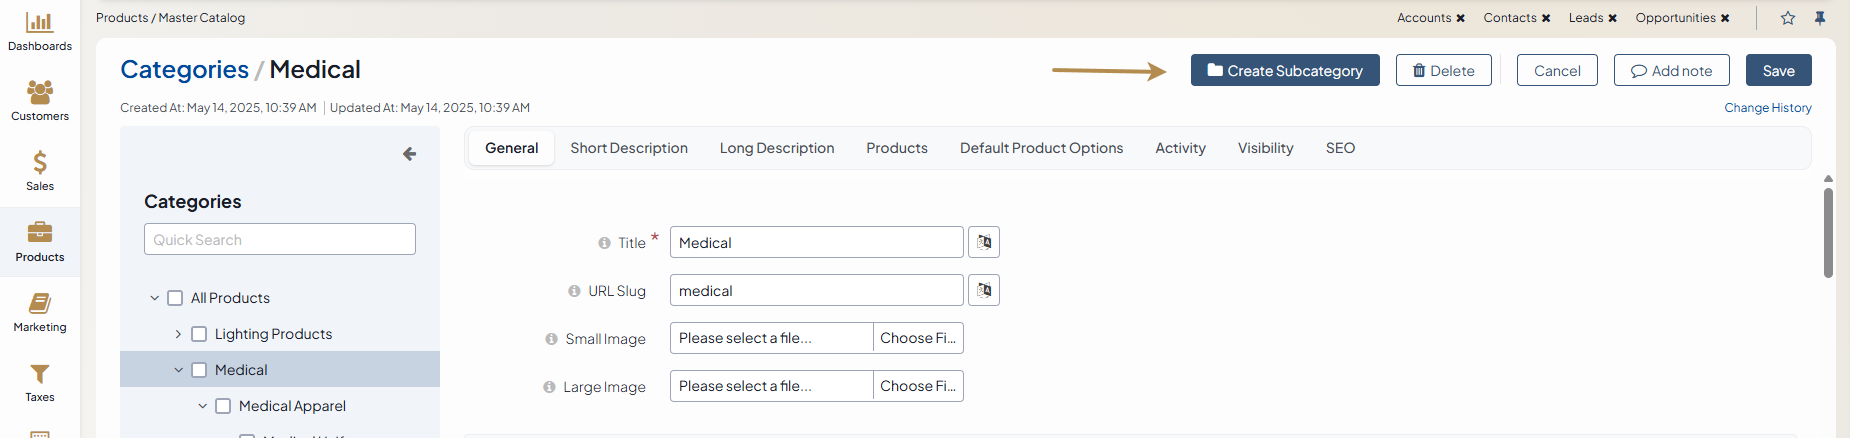Click the Quick Search input field
The height and width of the screenshot is (438, 1850).
279,240
